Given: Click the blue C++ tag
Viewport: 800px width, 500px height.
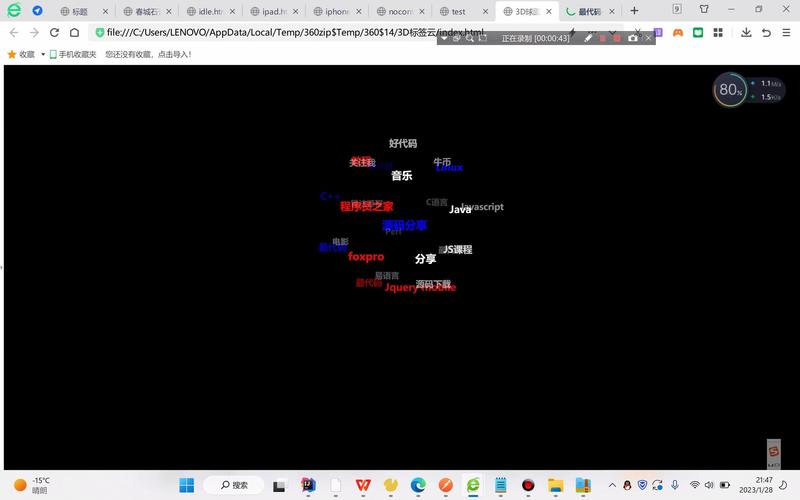Looking at the screenshot, I should pyautogui.click(x=330, y=196).
